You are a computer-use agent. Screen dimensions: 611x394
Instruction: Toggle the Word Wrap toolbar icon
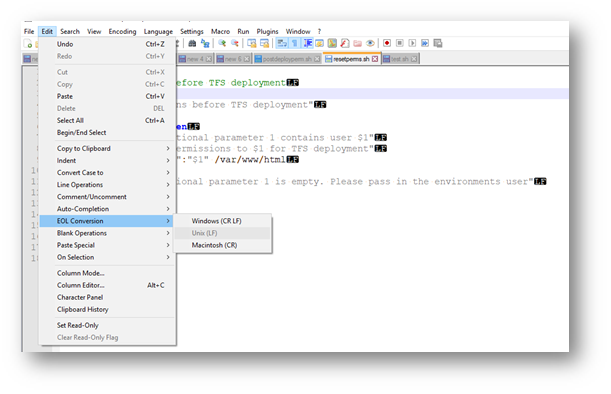click(x=282, y=43)
